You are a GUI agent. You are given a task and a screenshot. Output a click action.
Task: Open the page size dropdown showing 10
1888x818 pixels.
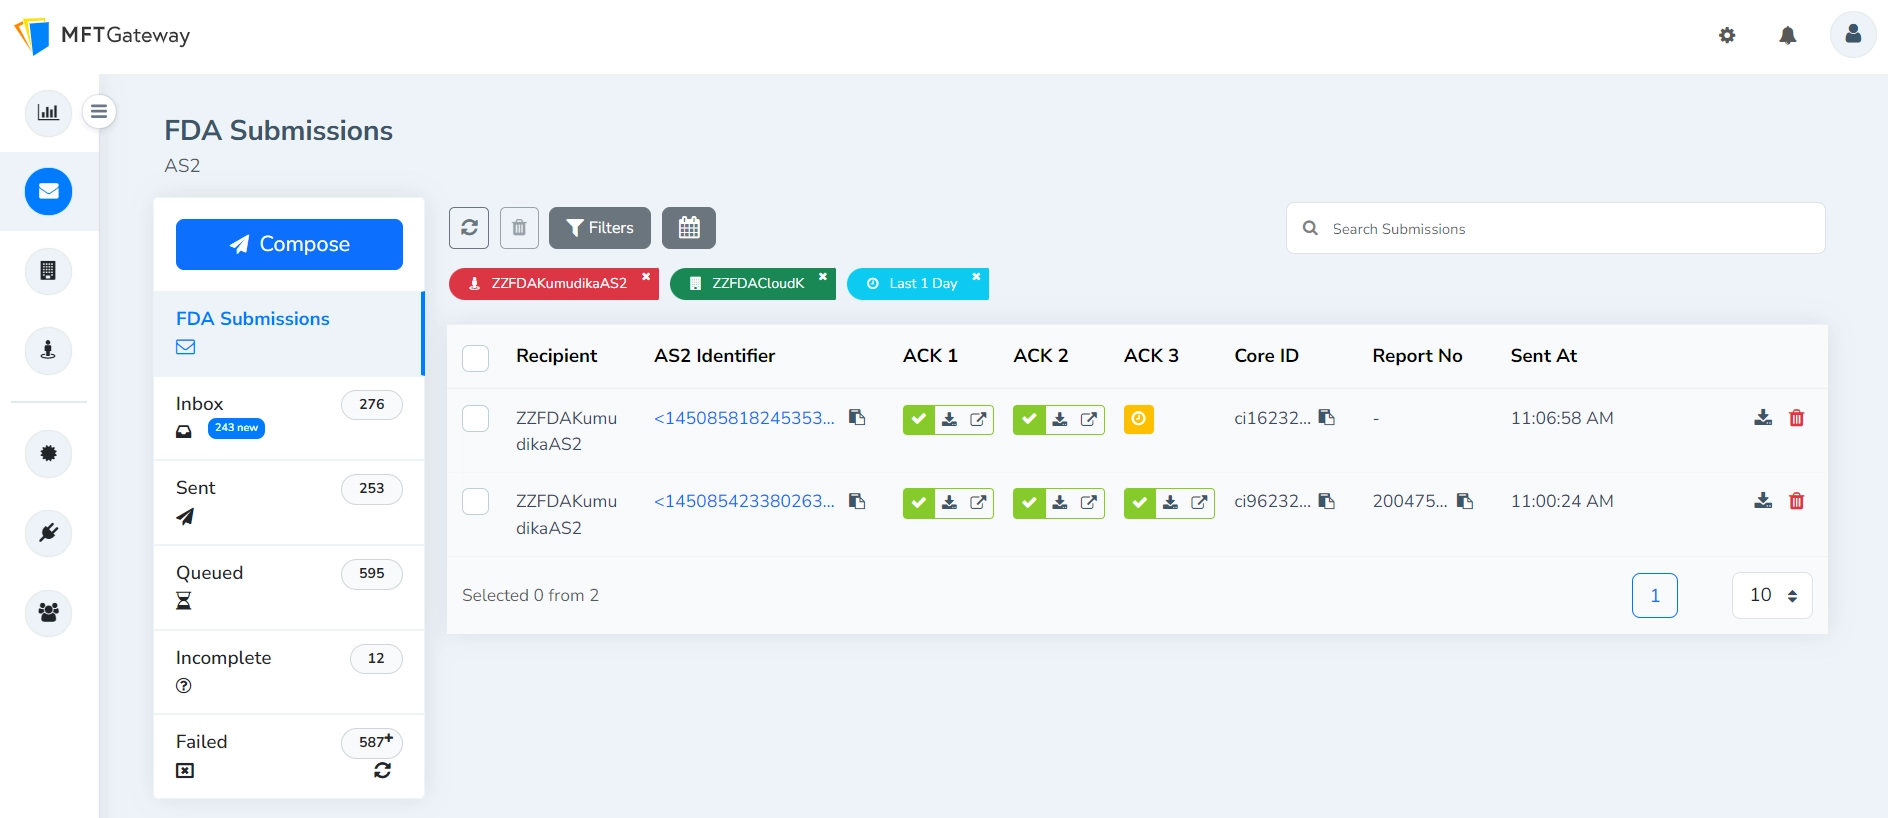[x=1771, y=596]
